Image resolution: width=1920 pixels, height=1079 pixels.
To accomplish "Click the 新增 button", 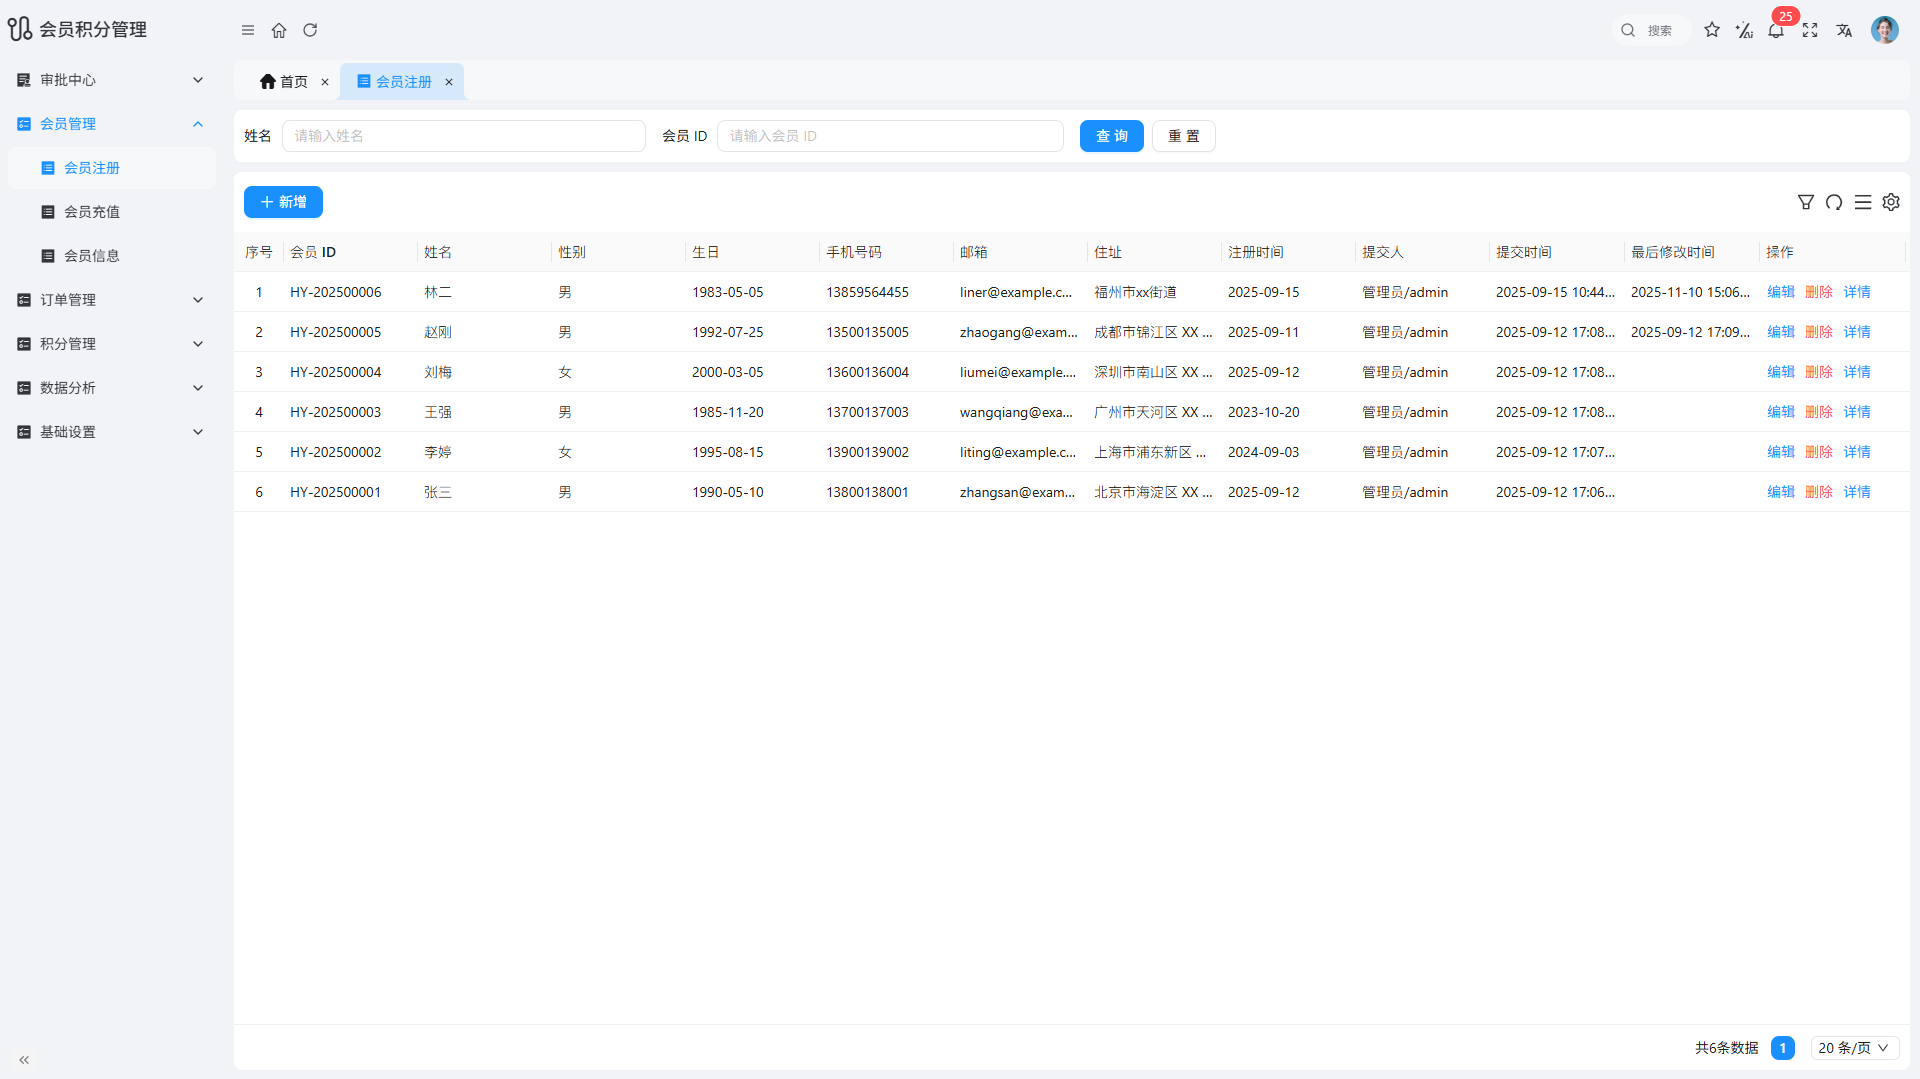I will (283, 202).
